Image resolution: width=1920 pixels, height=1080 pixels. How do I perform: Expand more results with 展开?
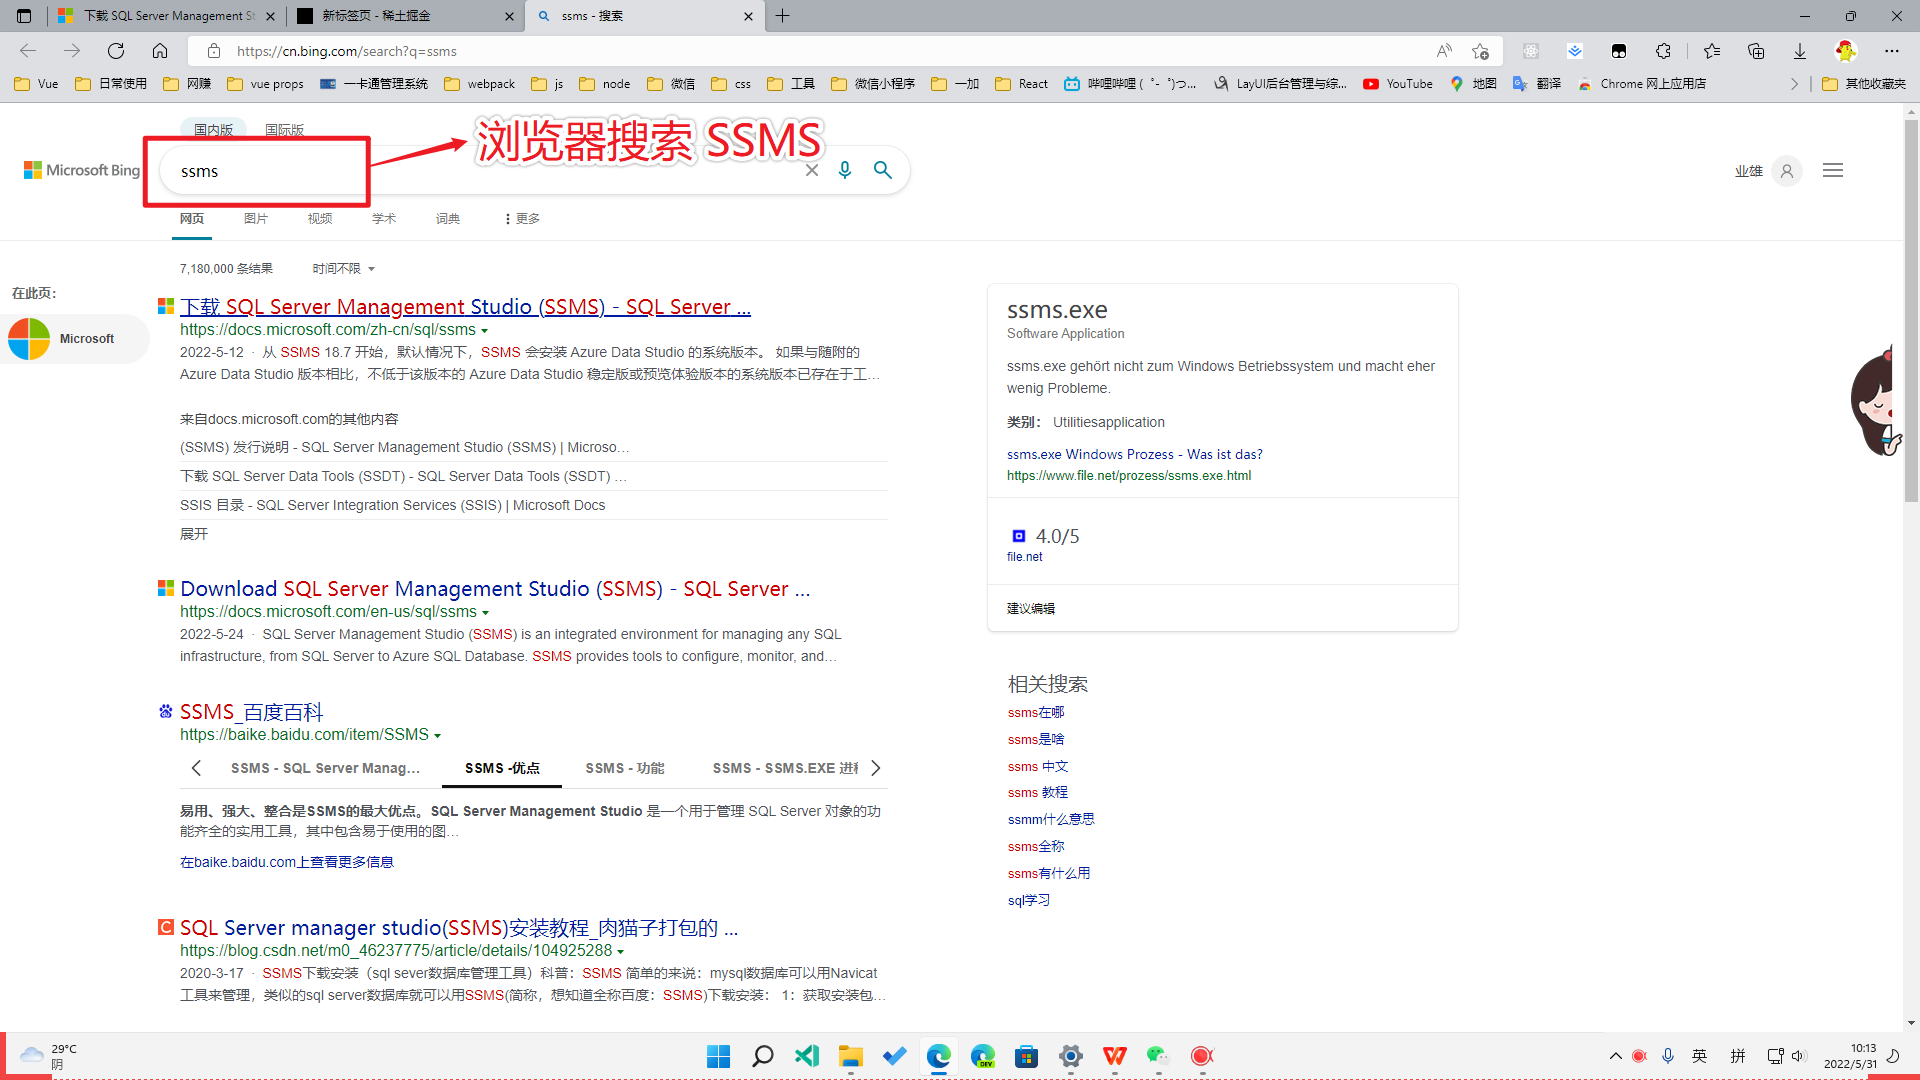point(194,534)
